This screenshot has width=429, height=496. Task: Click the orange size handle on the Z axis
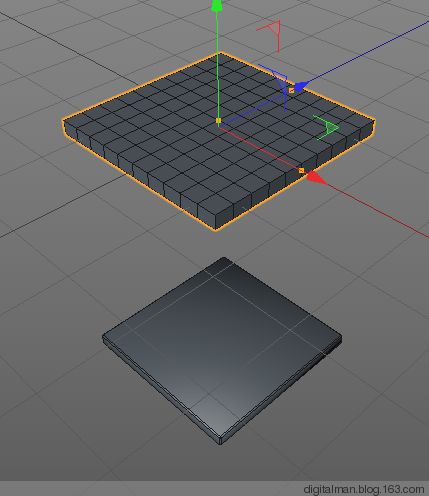click(x=291, y=90)
